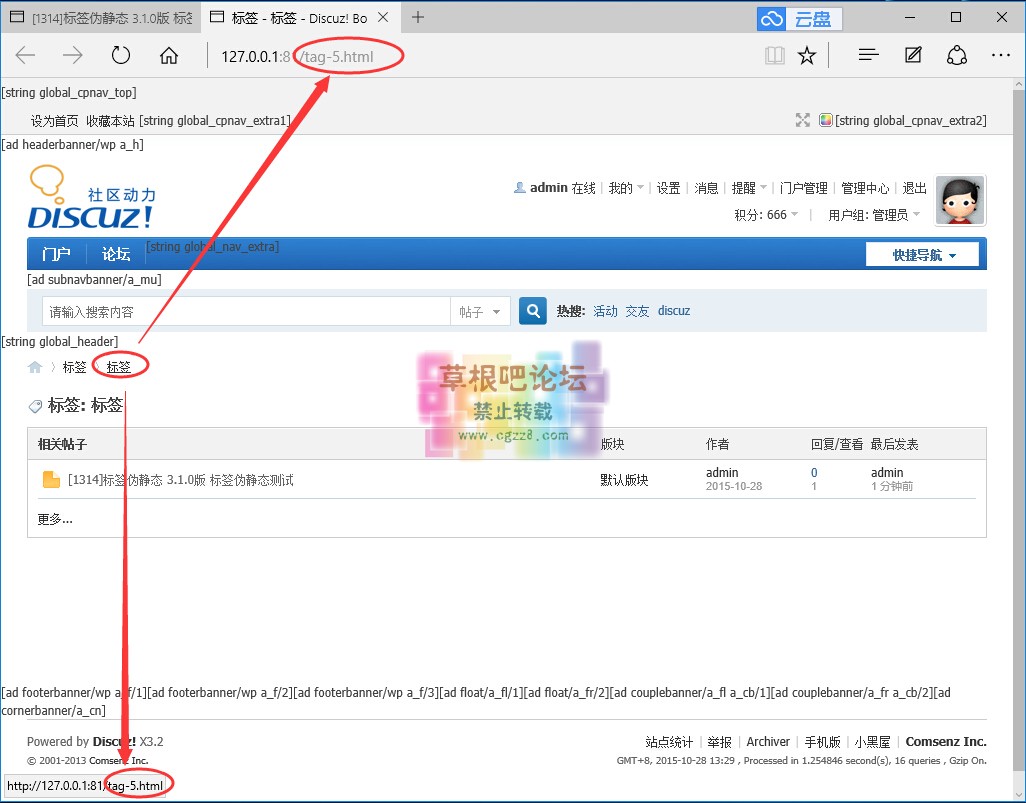Click the Share icon in browser toolbar
This screenshot has width=1026, height=803.
(957, 55)
